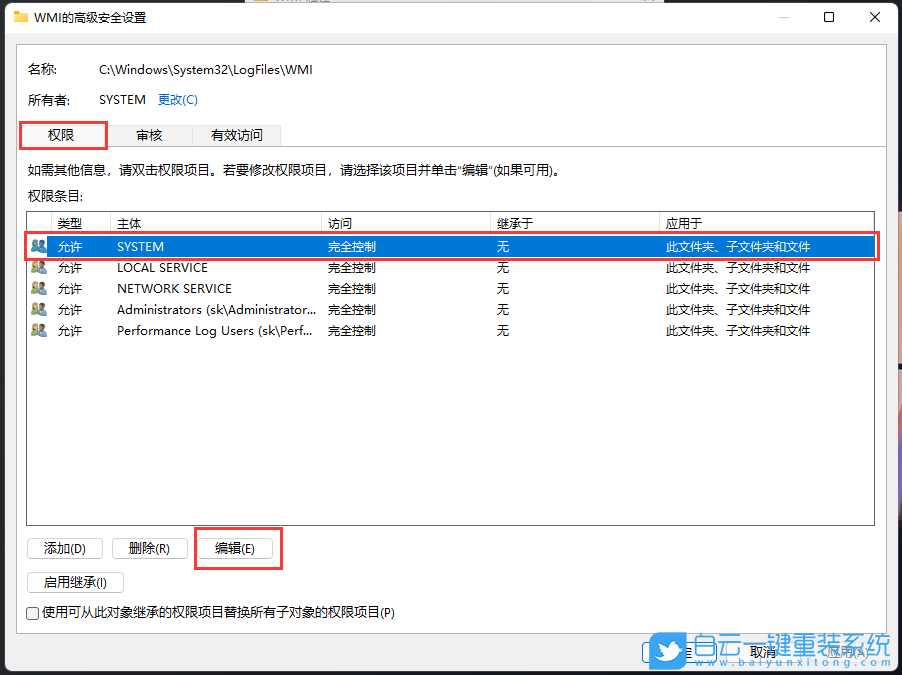
Task: Switch to the 审核 tab
Action: (148, 135)
